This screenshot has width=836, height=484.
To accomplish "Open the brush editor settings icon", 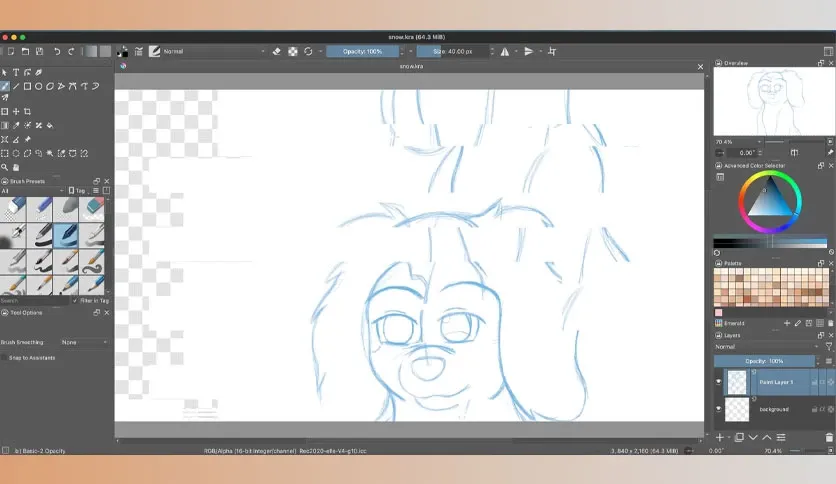I will point(139,51).
